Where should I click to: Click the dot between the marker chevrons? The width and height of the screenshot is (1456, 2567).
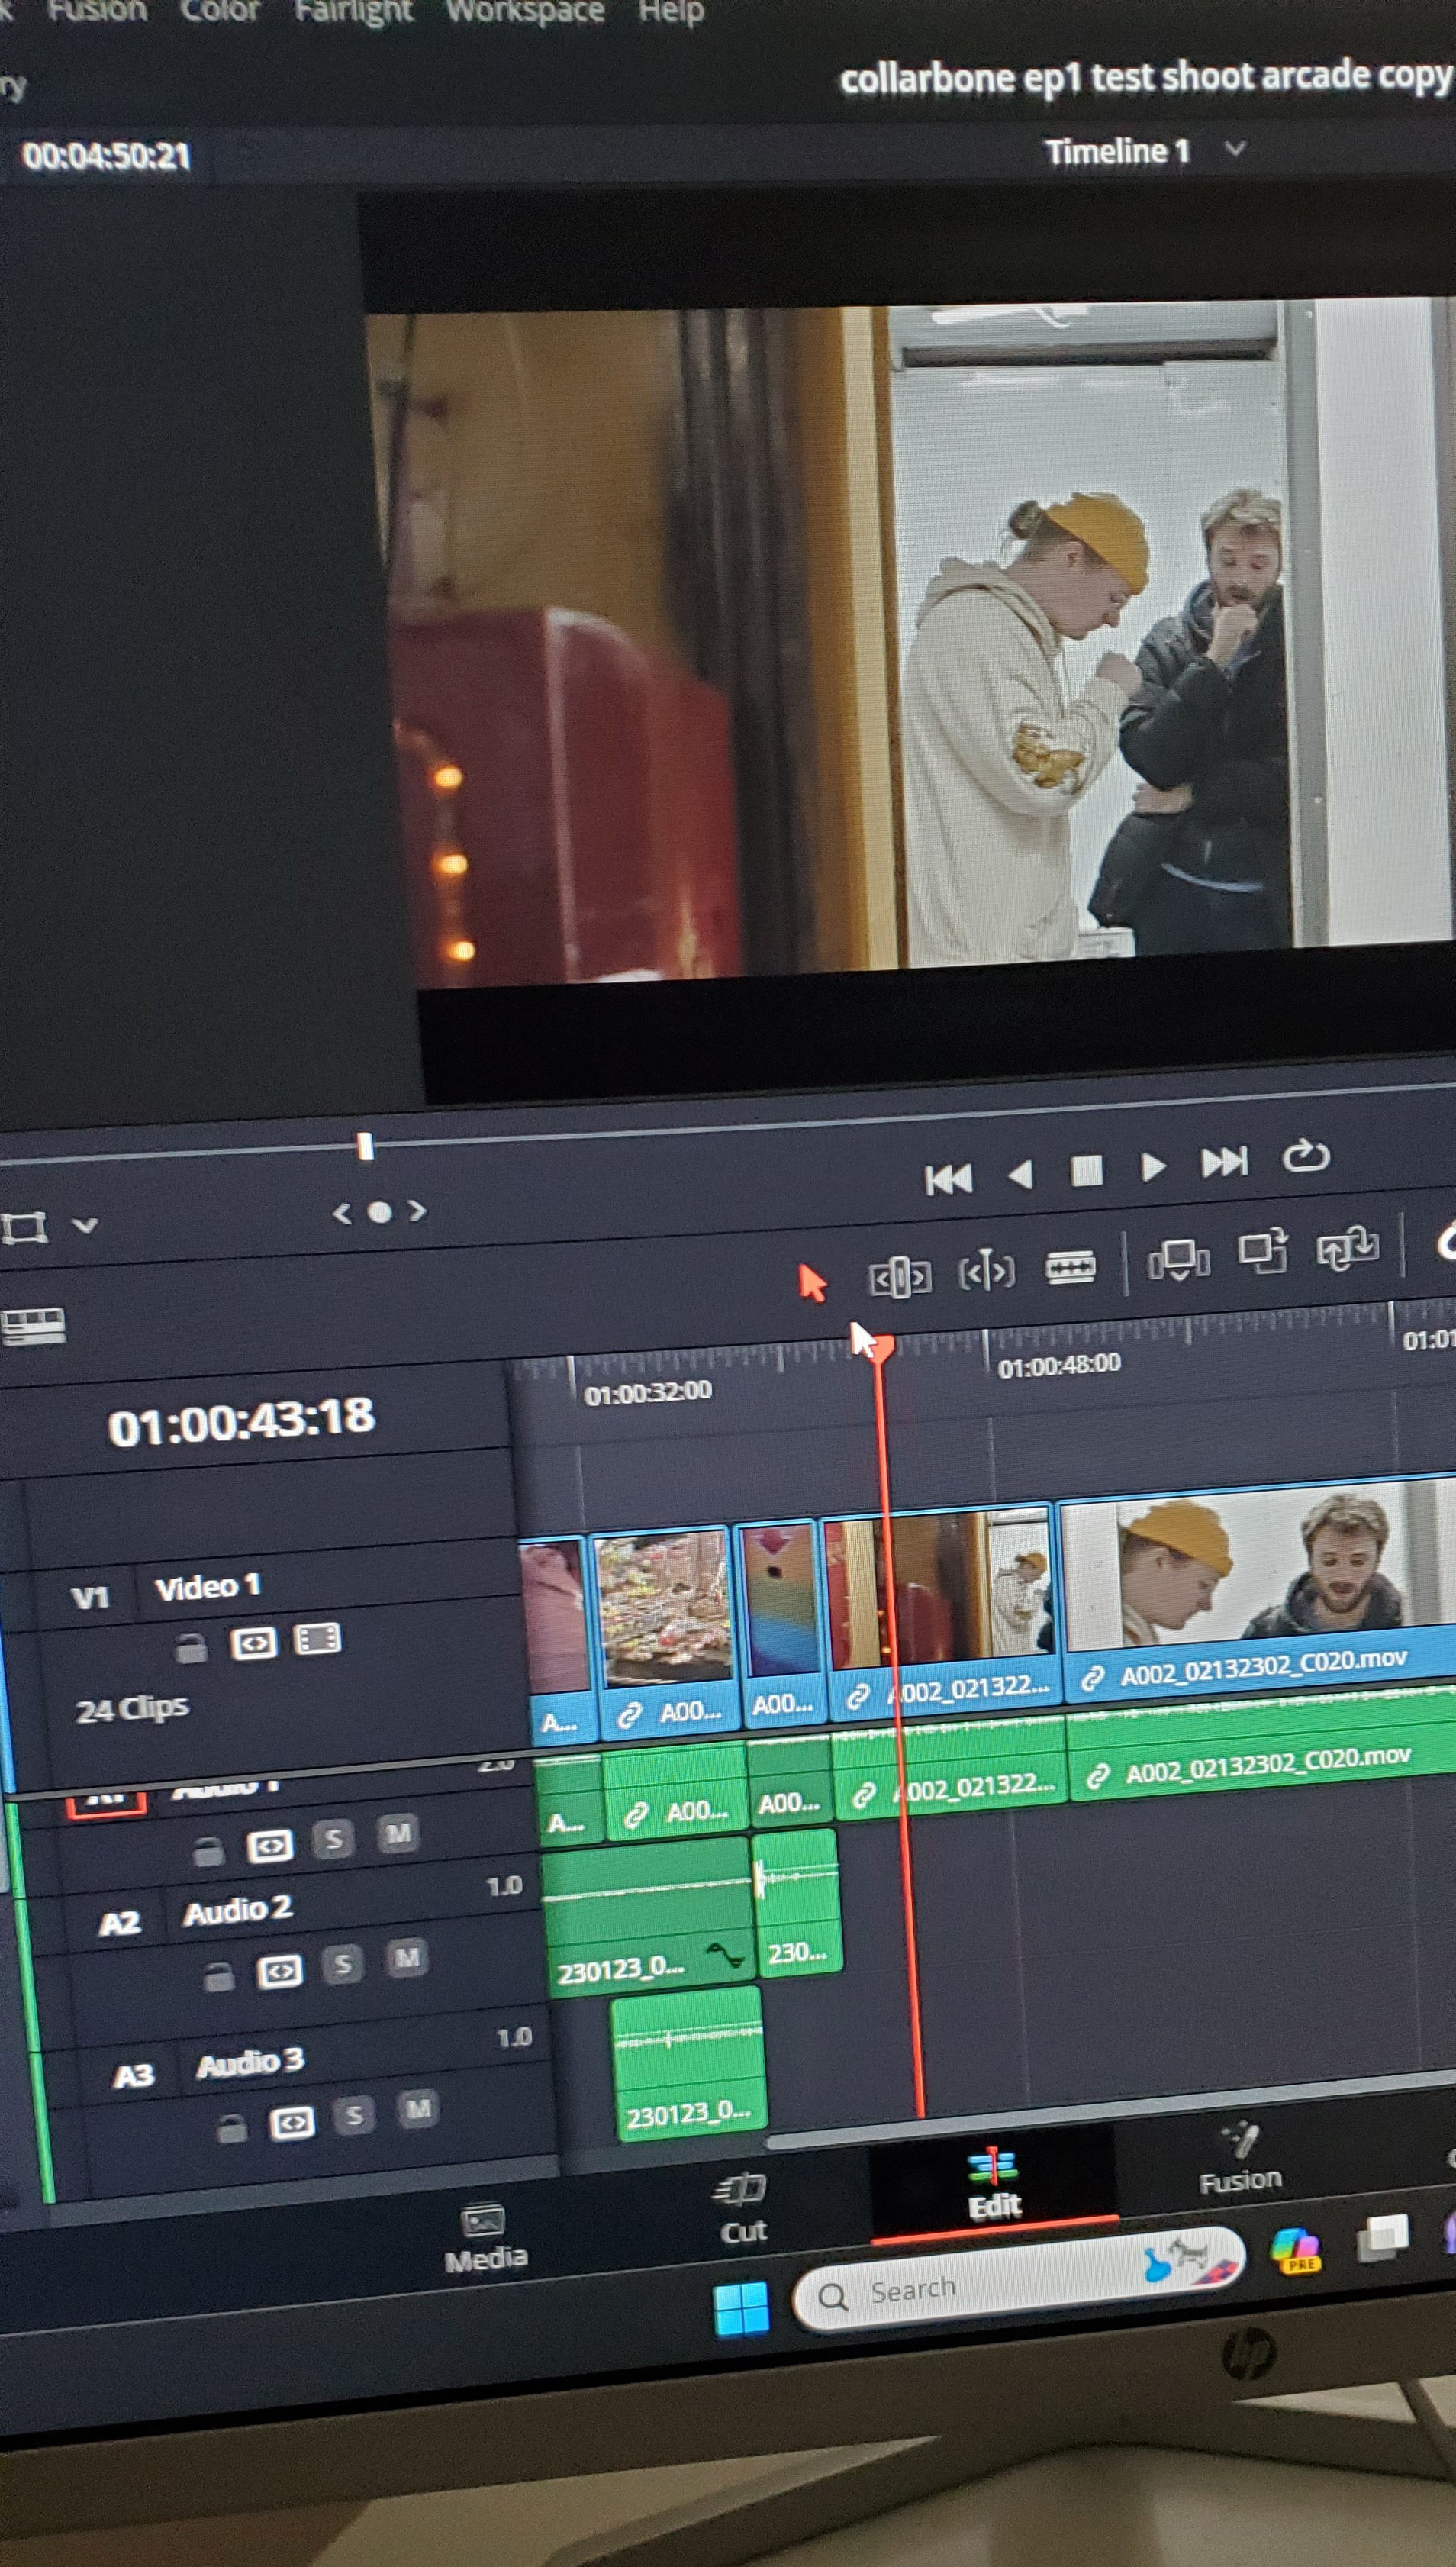pos(380,1212)
